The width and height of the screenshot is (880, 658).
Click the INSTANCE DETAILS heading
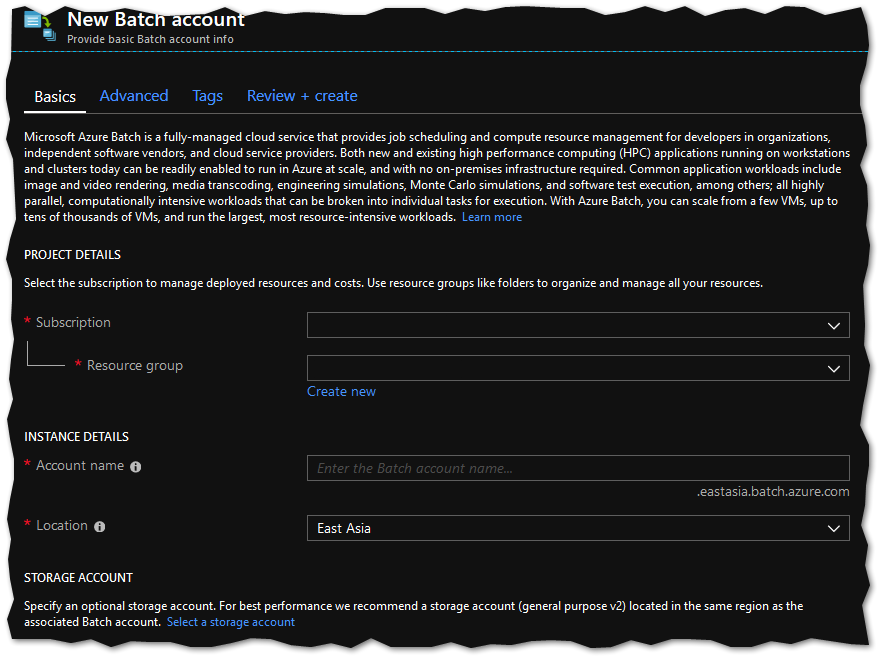76,437
